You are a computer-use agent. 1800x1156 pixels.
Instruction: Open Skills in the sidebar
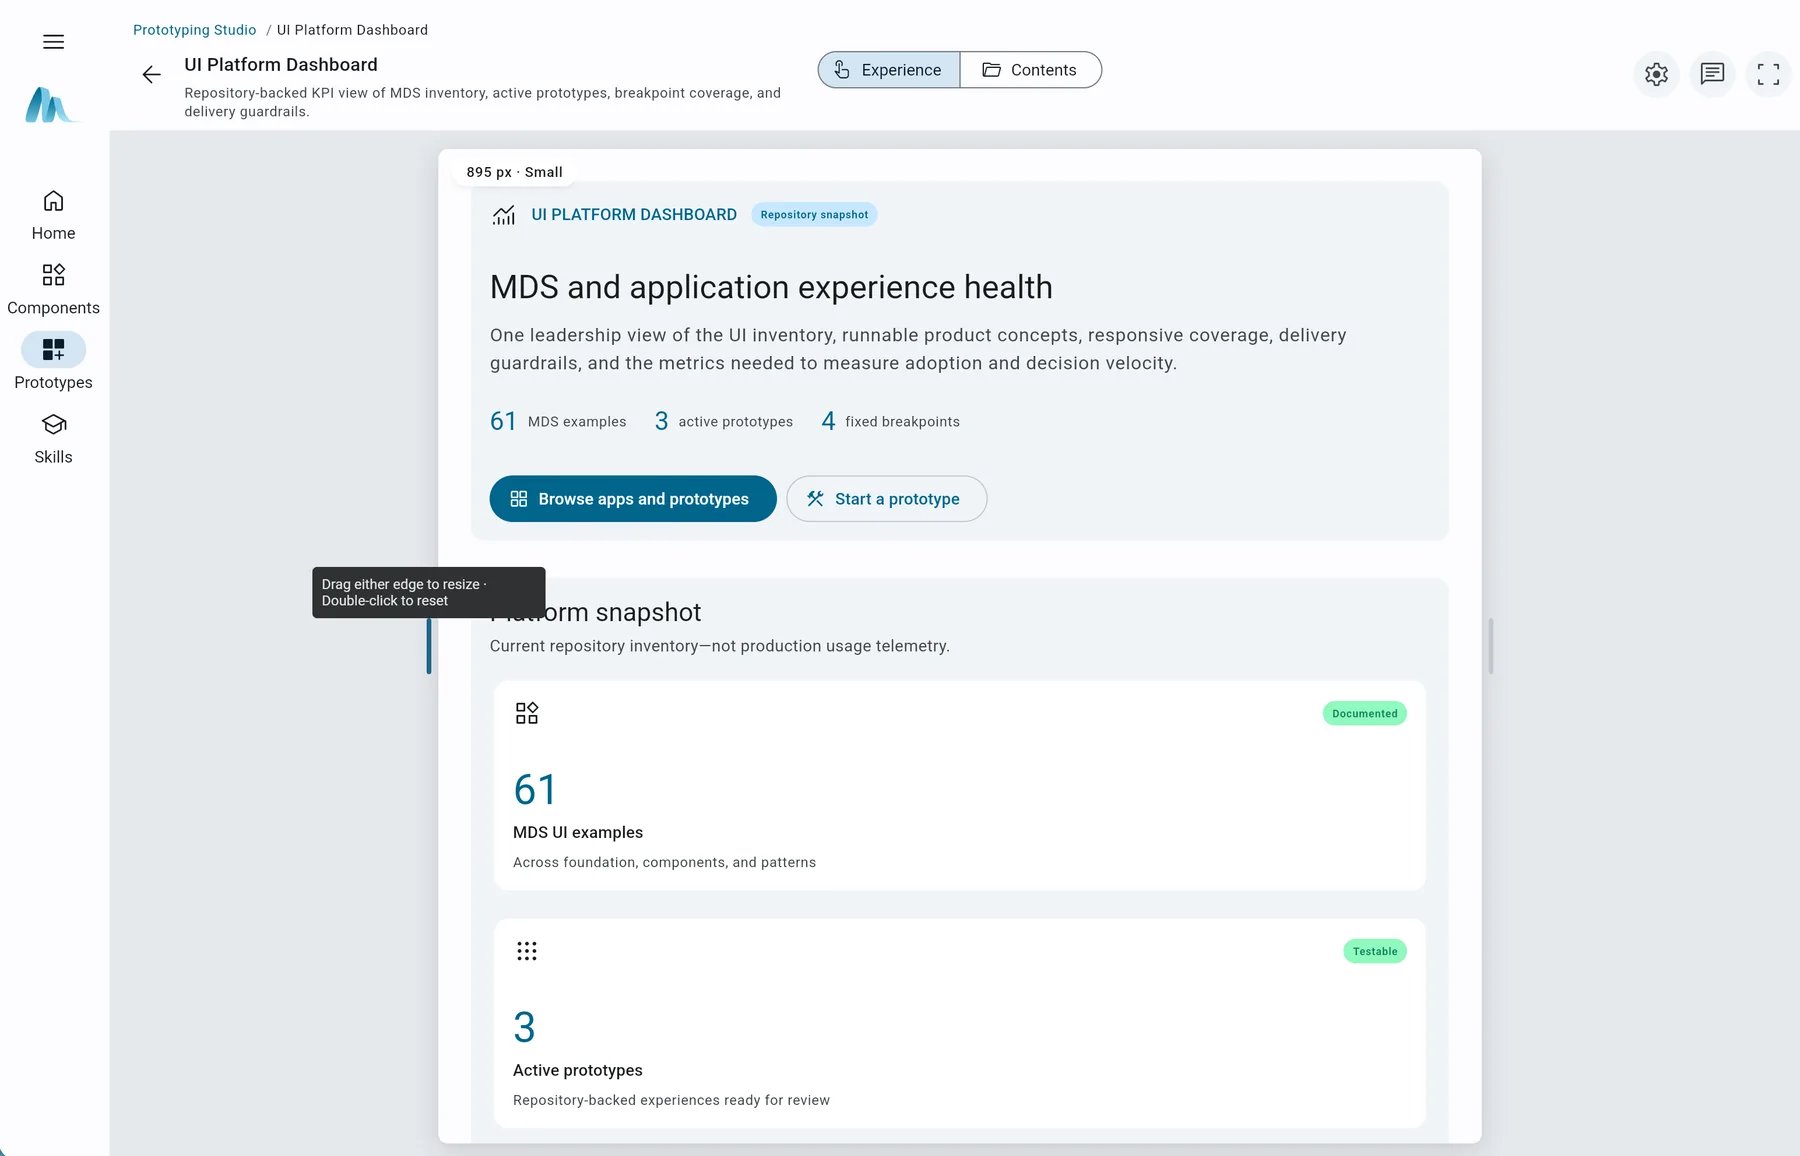click(x=53, y=439)
